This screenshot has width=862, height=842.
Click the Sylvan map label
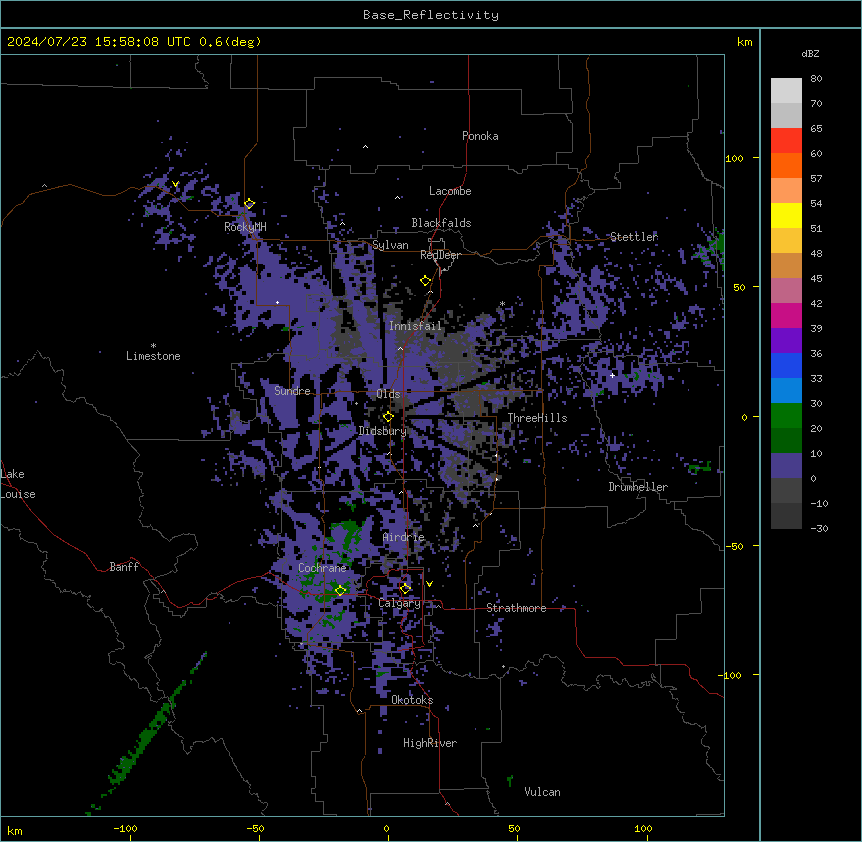click(390, 245)
